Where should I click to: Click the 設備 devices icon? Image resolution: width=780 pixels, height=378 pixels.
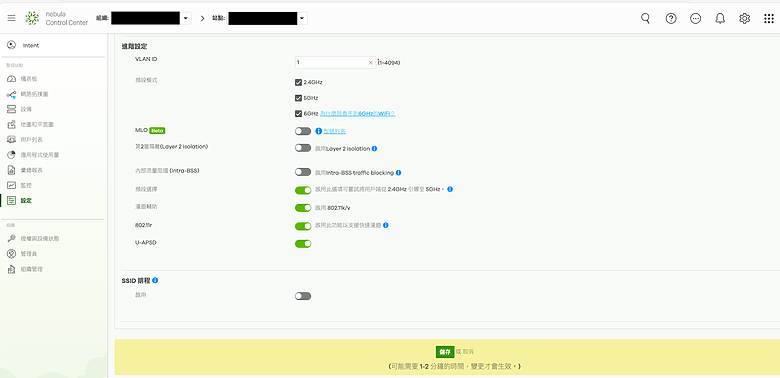11,109
